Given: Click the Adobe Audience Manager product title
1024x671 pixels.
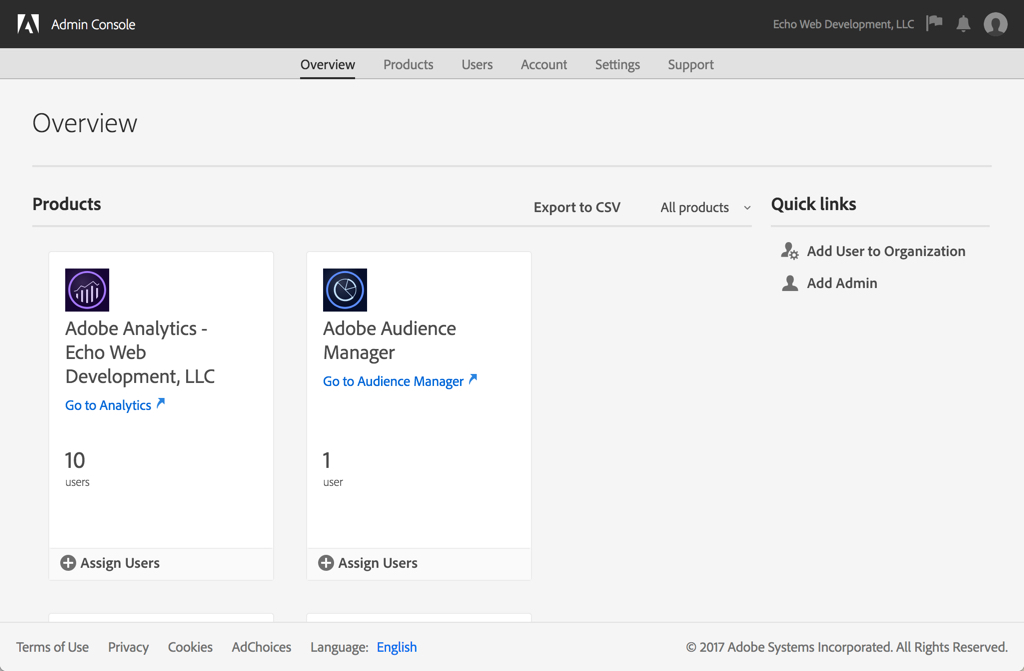Looking at the screenshot, I should click(x=389, y=340).
